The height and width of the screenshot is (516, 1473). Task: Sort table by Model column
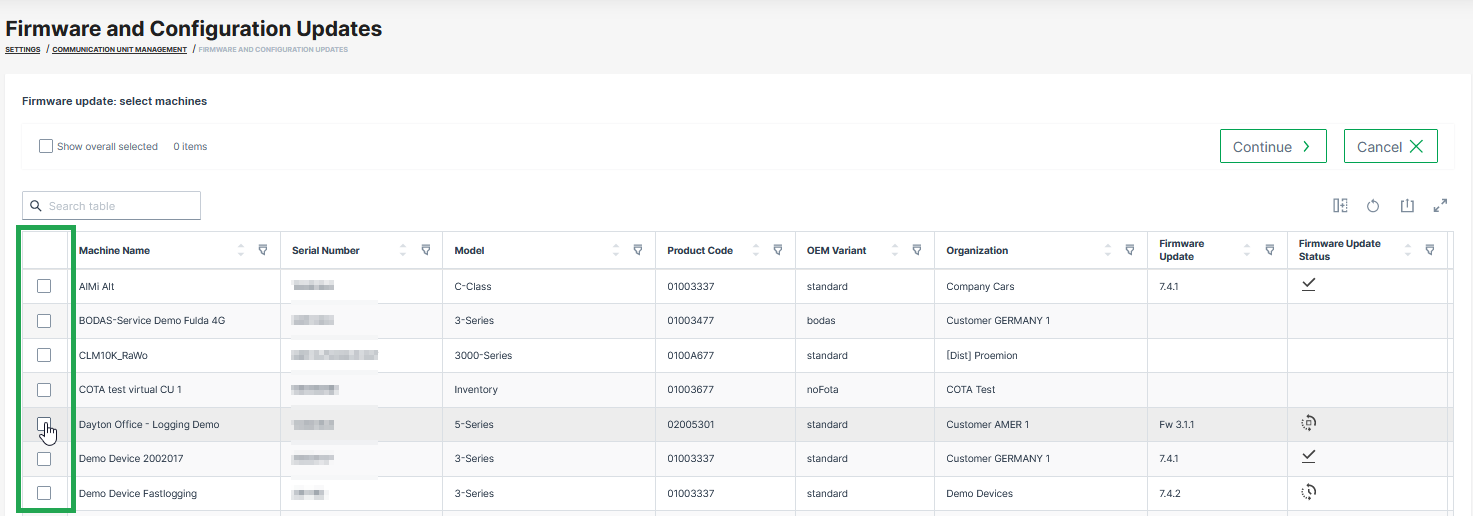coord(615,250)
